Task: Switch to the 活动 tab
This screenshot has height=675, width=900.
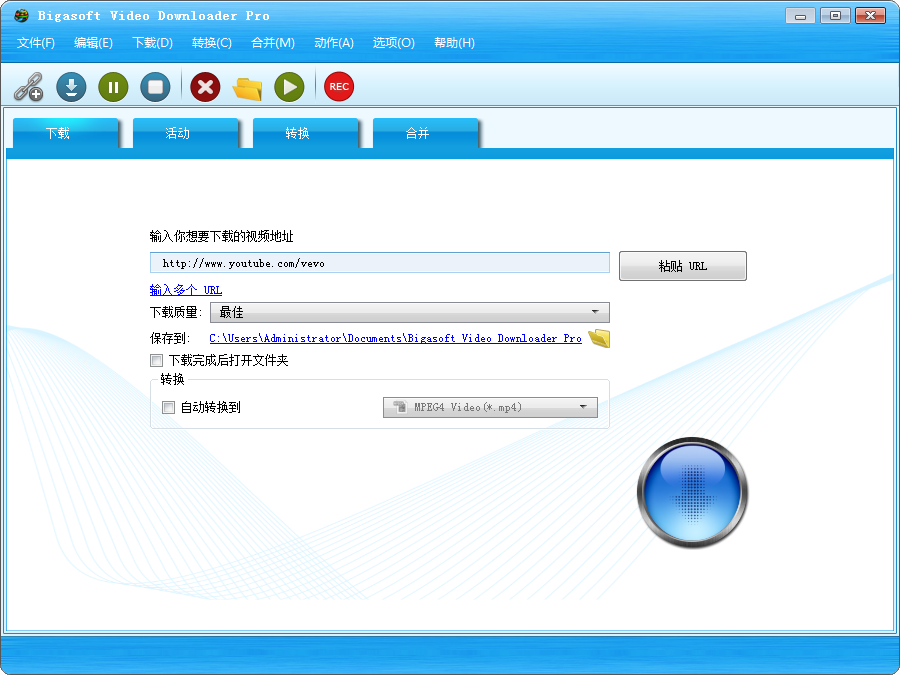Action: [x=185, y=133]
